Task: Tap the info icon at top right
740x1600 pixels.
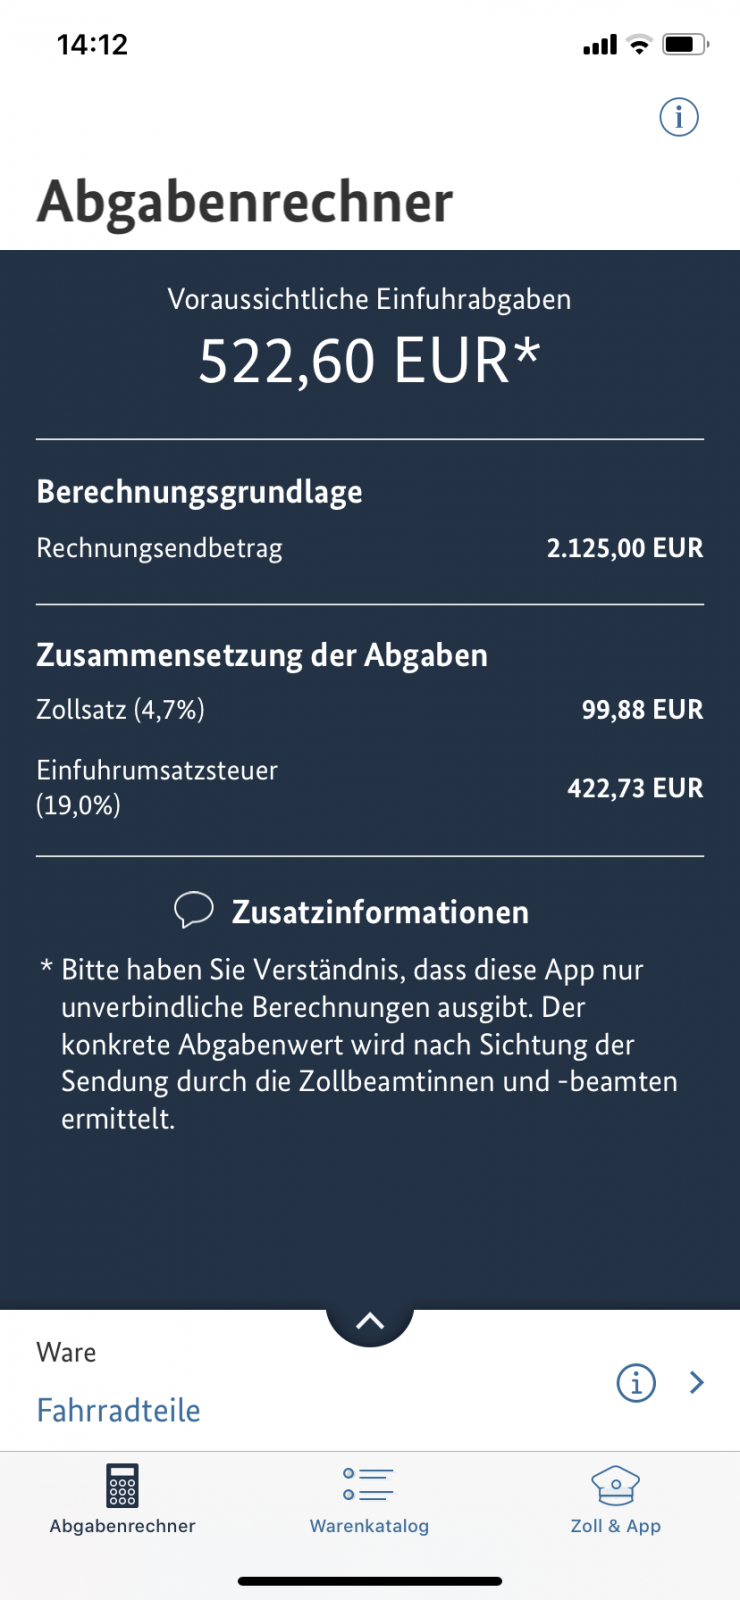Action: coord(679,117)
